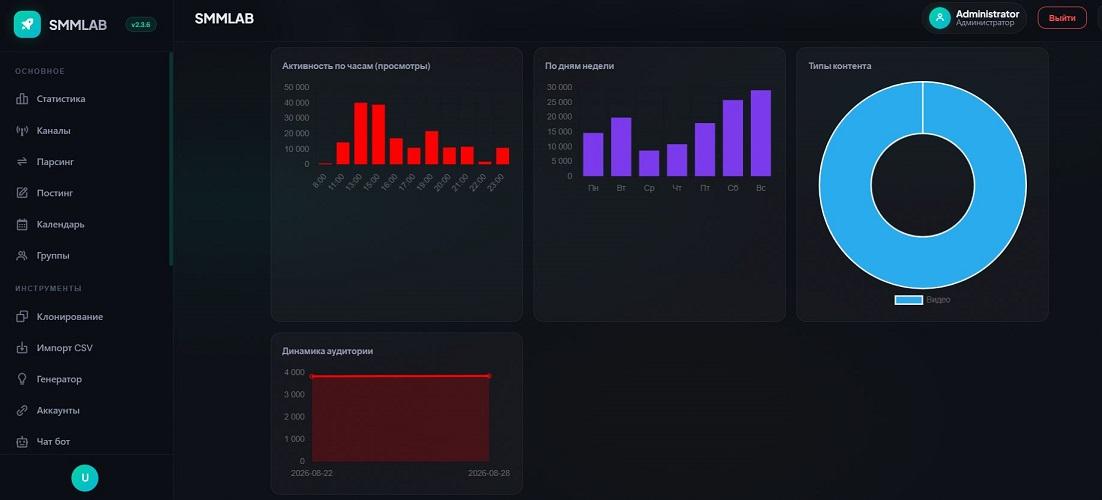1102x500 pixels.
Task: Select the Постинг edit icon in the sidebar
Action: (x=22, y=193)
